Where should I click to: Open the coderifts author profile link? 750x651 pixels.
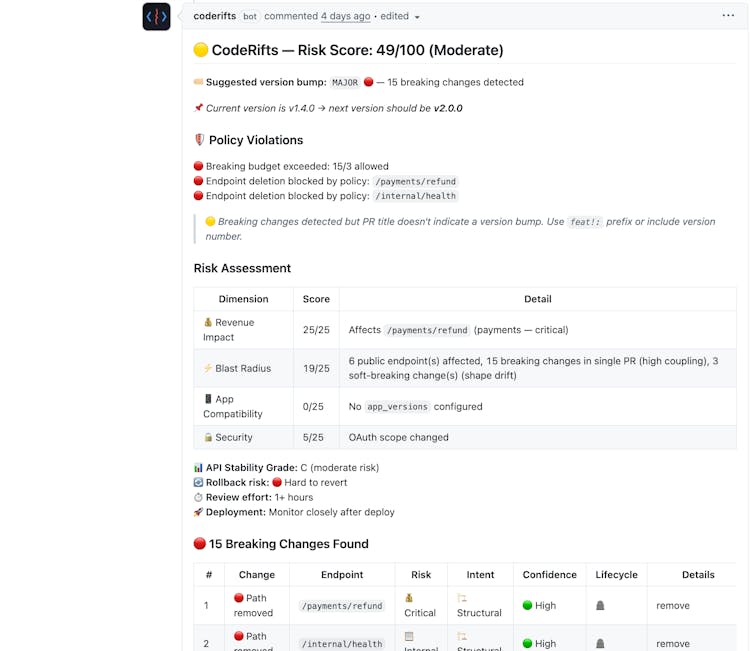(x=214, y=16)
